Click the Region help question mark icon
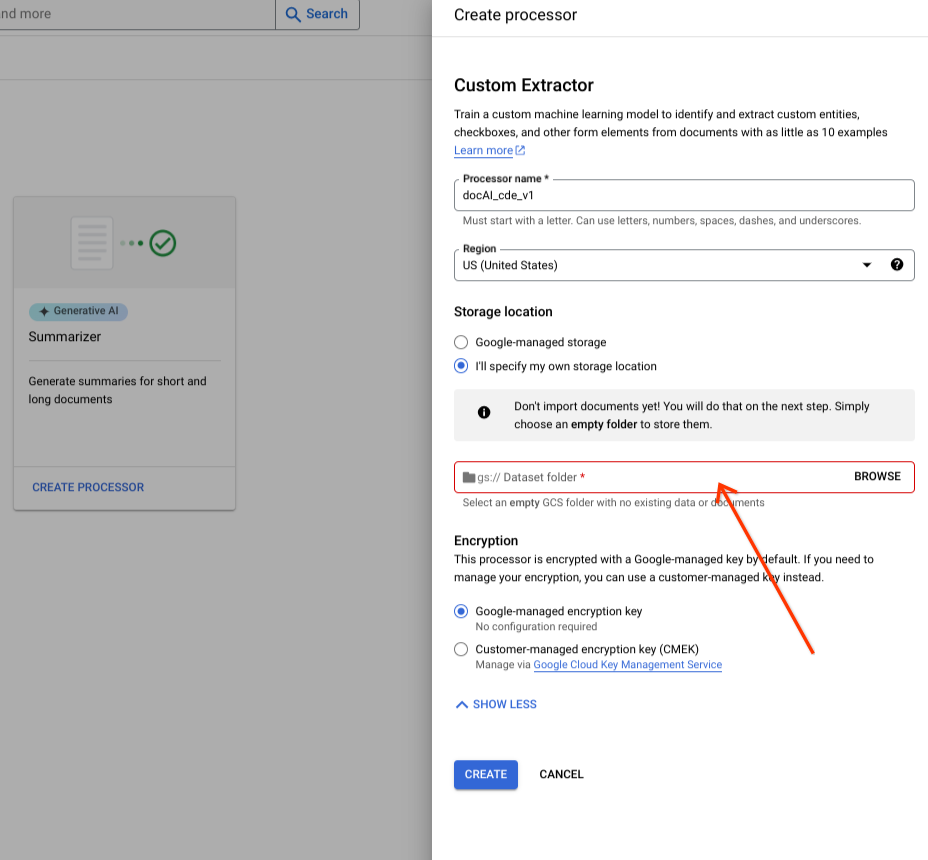 point(896,265)
